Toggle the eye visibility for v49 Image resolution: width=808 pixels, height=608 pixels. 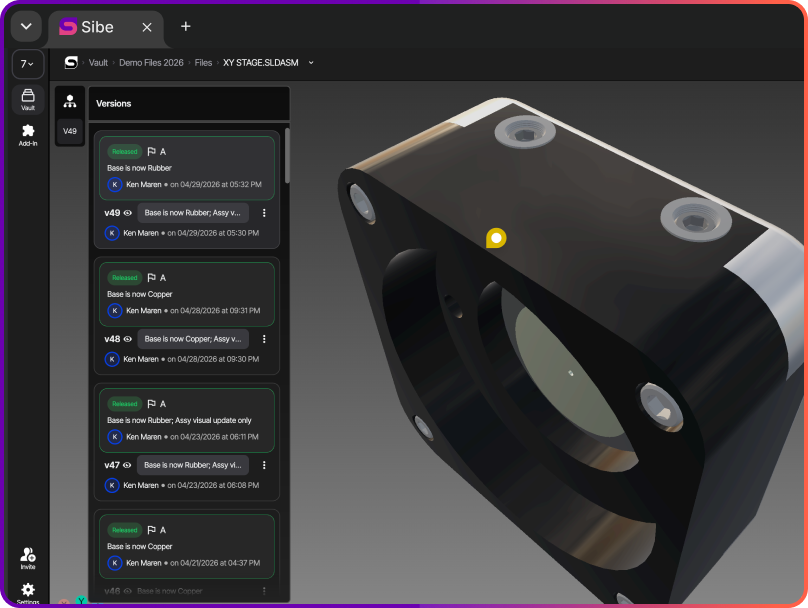pyautogui.click(x=127, y=213)
